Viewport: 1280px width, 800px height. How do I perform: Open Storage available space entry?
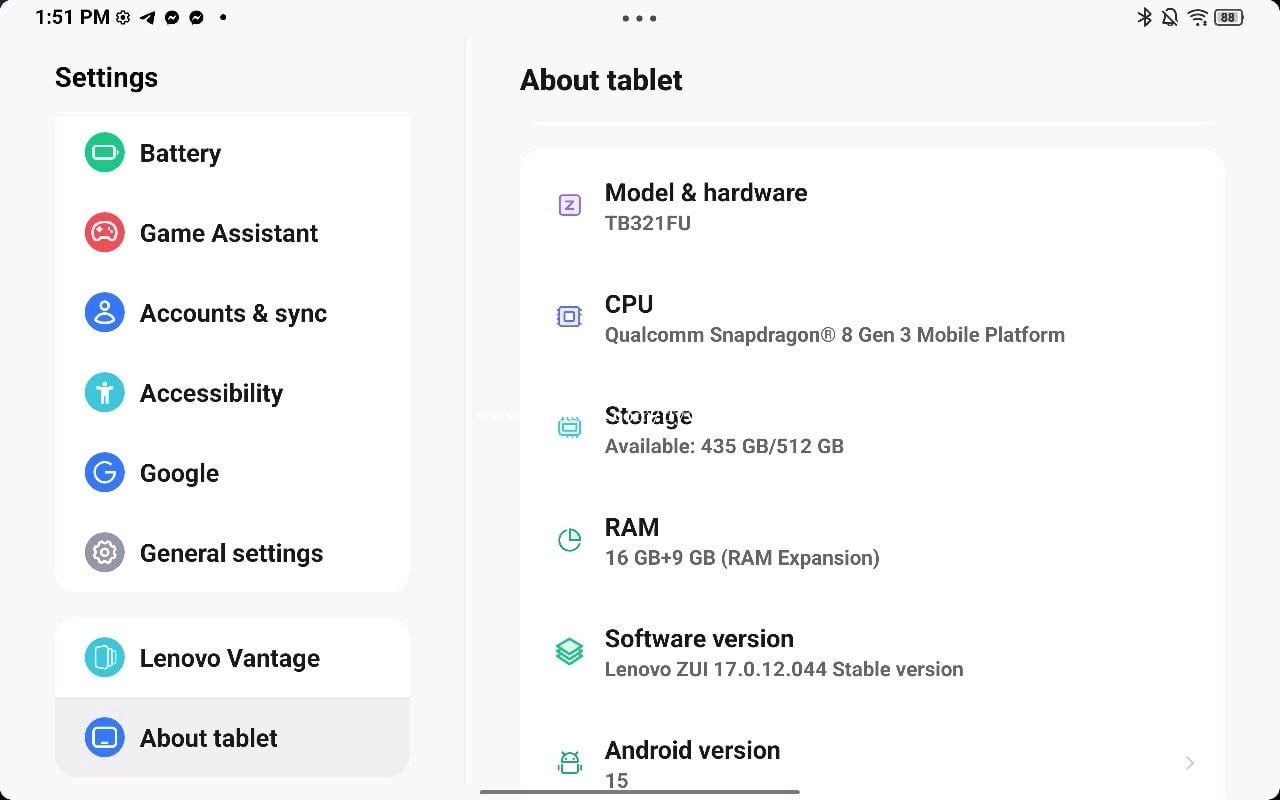pos(872,430)
